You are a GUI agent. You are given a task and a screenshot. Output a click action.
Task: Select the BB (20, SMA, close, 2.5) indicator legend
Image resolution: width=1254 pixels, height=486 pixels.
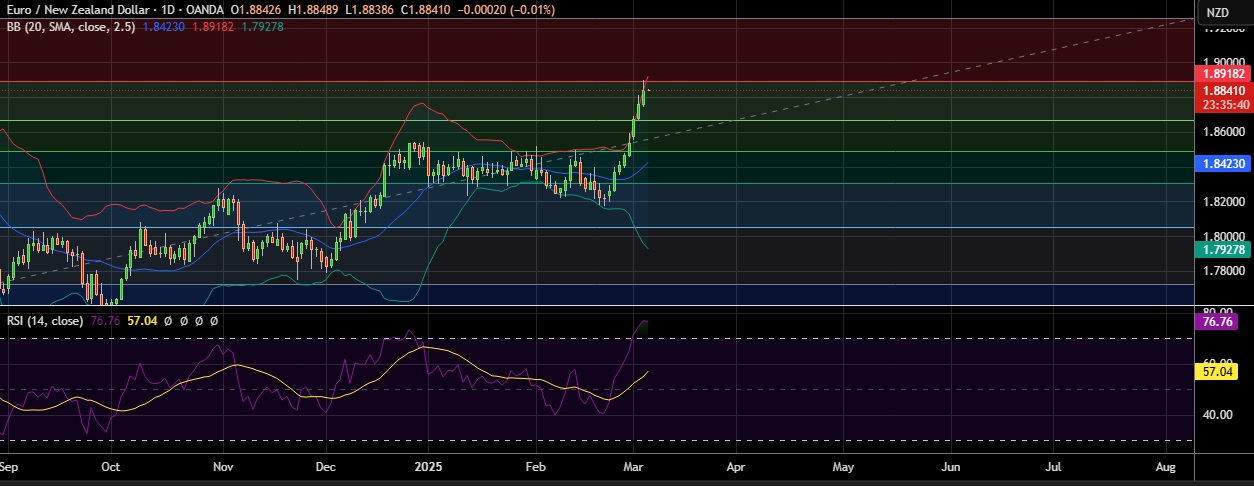(x=73, y=26)
